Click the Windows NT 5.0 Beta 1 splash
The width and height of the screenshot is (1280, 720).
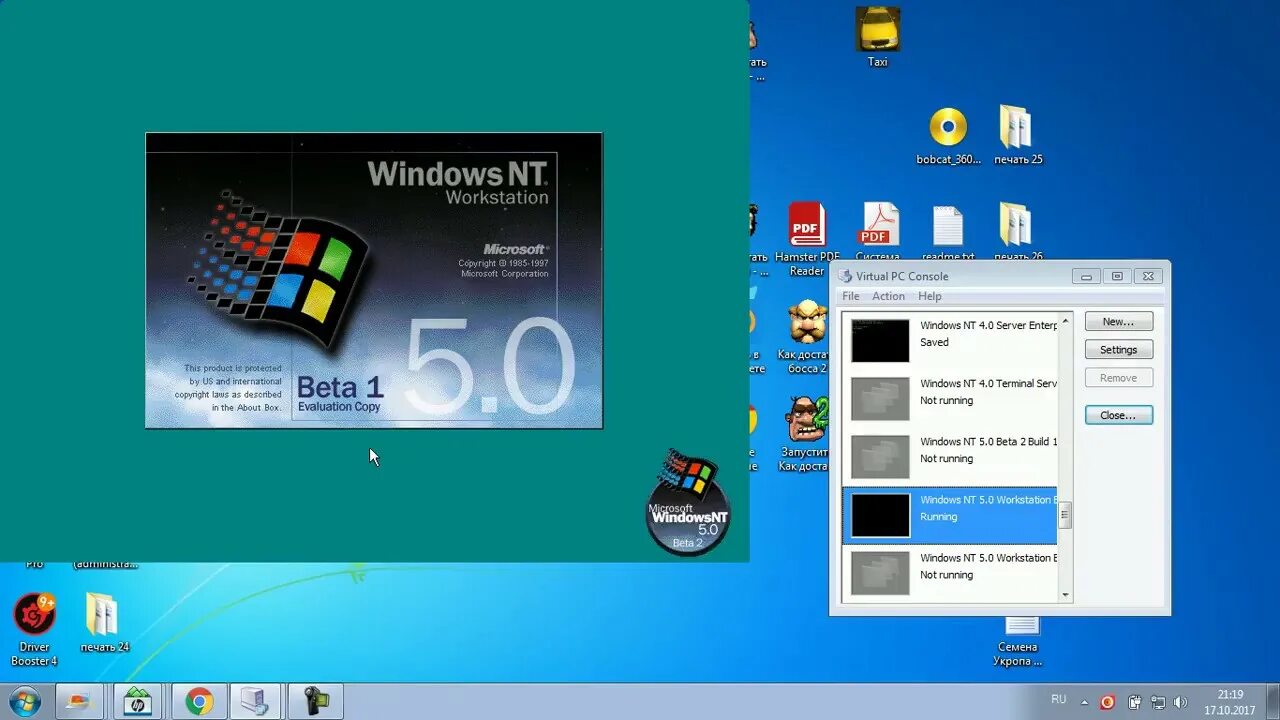374,280
